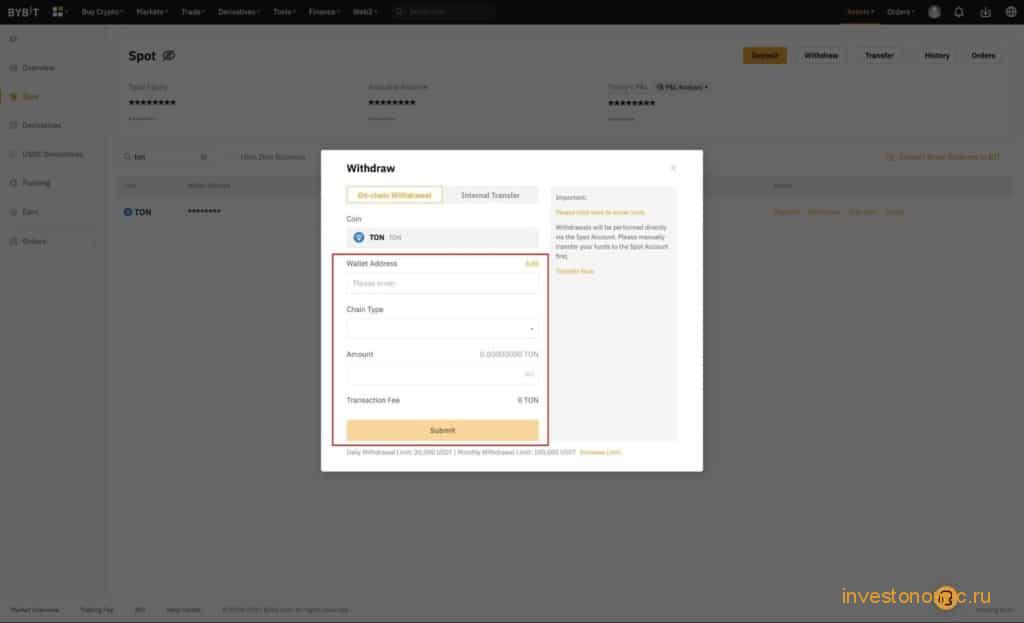This screenshot has width=1024, height=623.
Task: Close the Withdraw dialog
Action: pyautogui.click(x=673, y=168)
